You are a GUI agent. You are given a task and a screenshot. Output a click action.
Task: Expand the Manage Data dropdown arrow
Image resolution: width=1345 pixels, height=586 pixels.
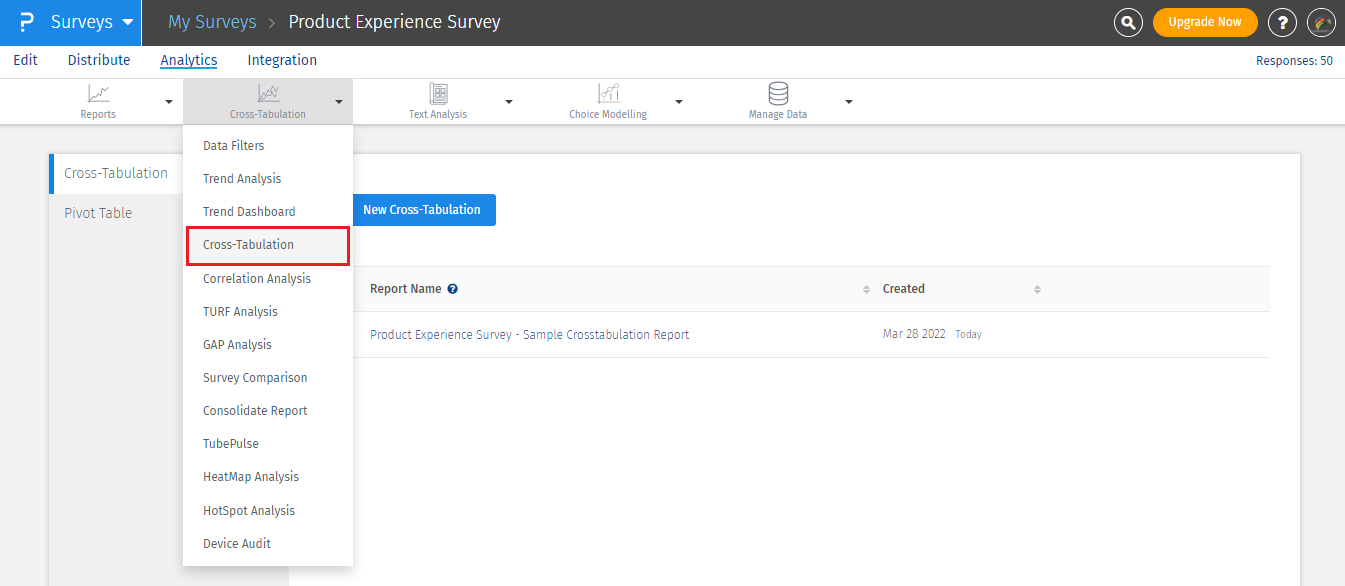point(849,101)
